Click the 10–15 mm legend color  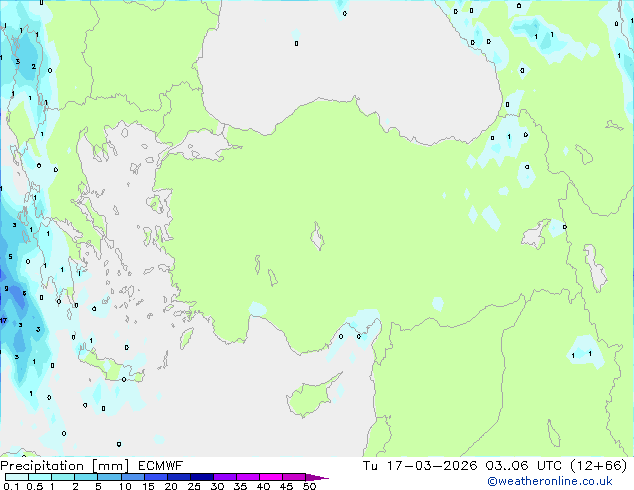133,477
